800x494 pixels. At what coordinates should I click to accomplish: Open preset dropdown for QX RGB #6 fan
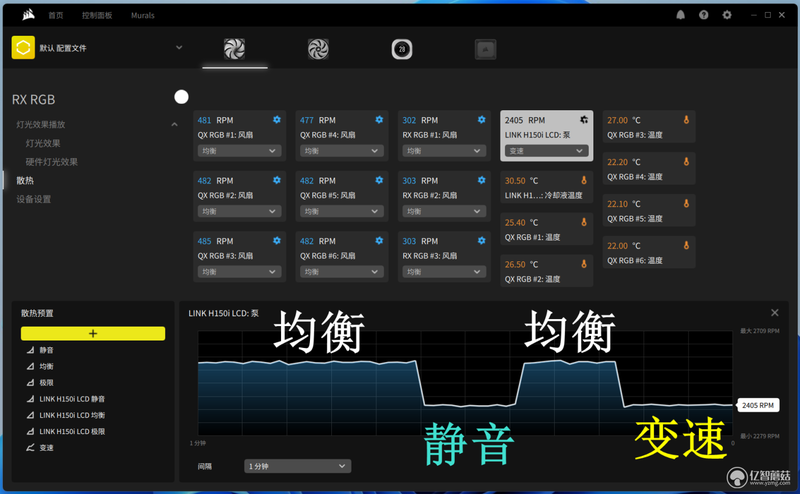click(x=342, y=271)
